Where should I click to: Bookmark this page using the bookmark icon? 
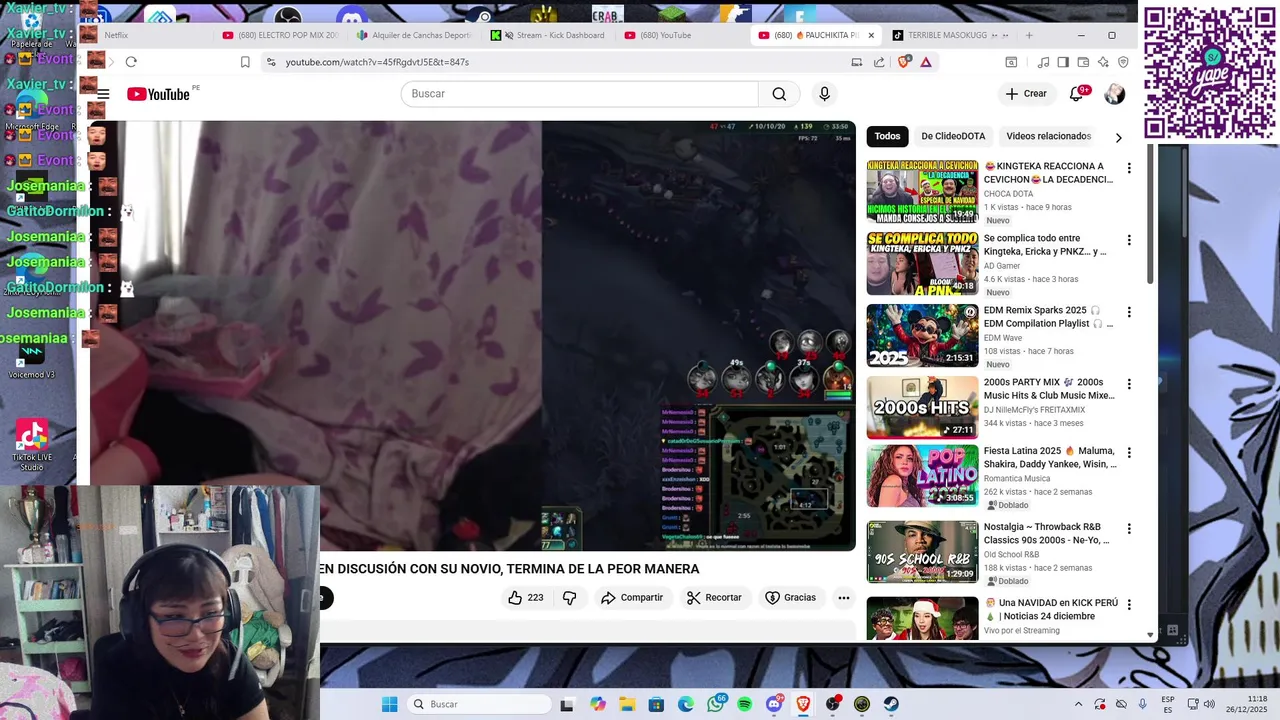245,62
